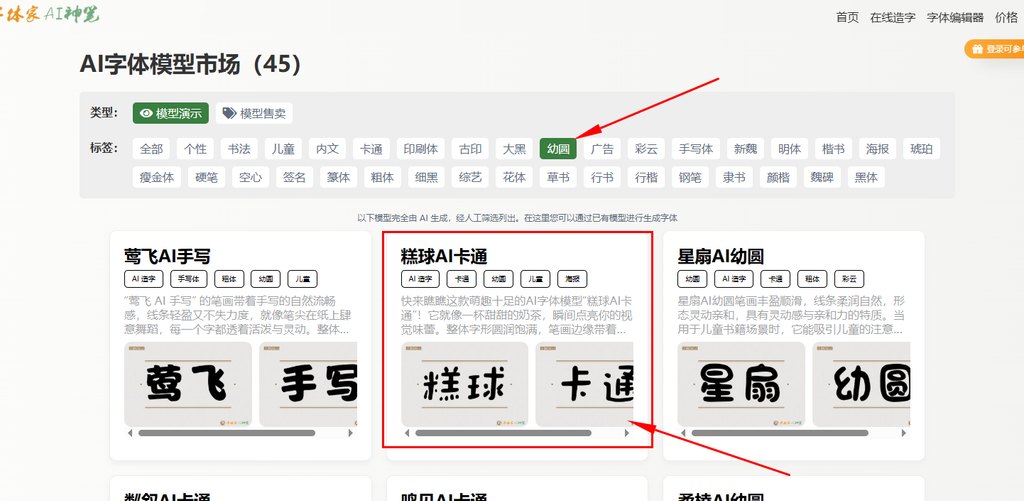
Task: Filter by the 粗体 tag in the filter bar
Action: coord(383,177)
